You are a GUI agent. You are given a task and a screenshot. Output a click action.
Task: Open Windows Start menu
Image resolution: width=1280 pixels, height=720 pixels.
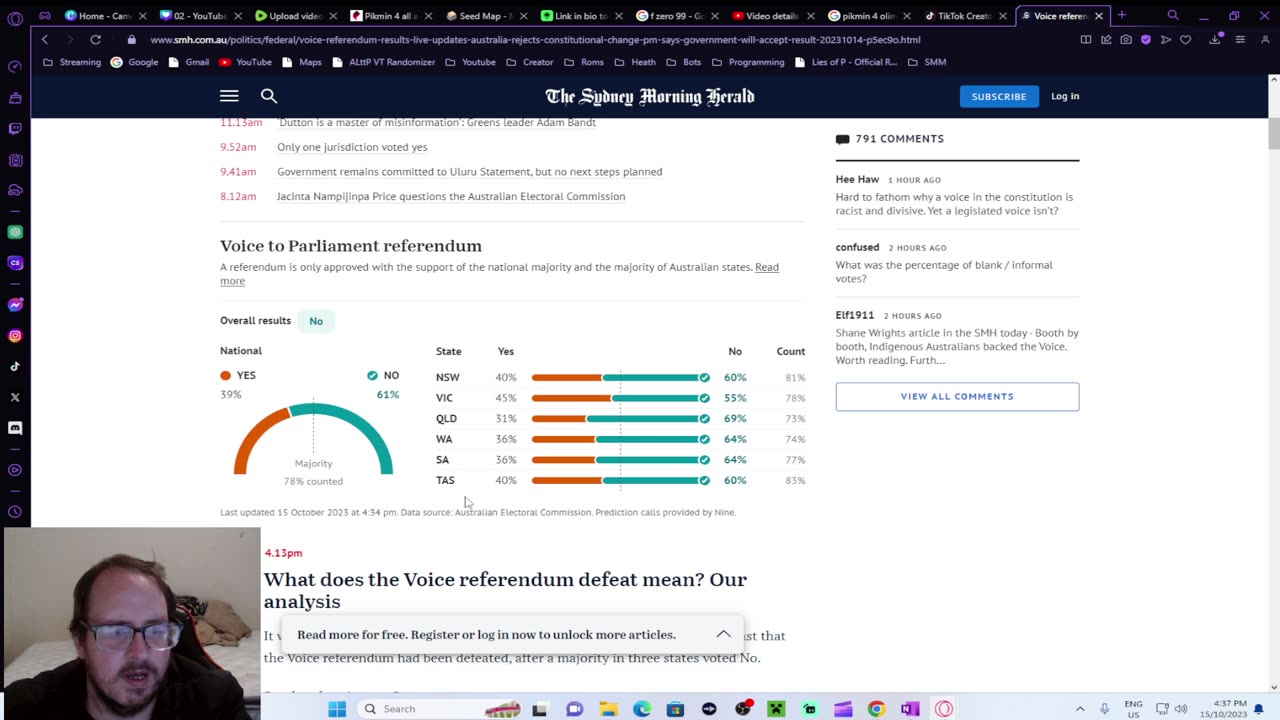point(337,709)
